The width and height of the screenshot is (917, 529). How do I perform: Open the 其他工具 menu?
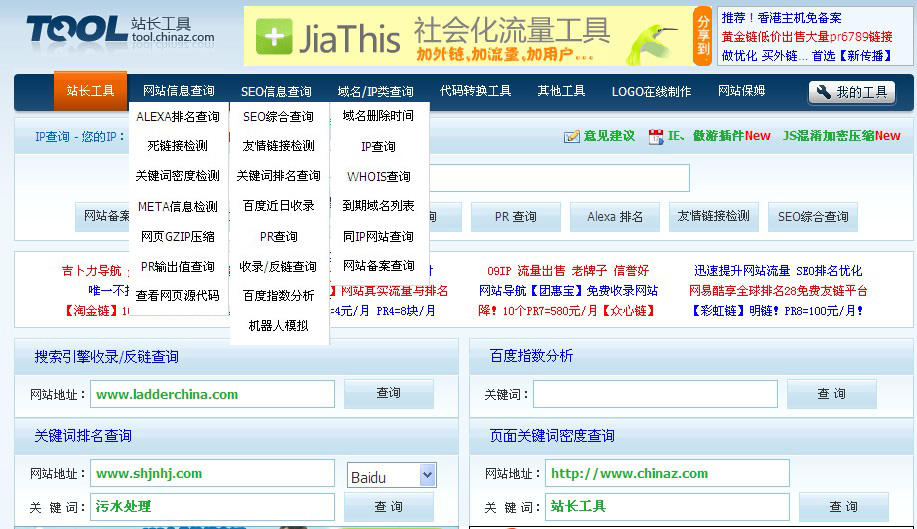[561, 91]
